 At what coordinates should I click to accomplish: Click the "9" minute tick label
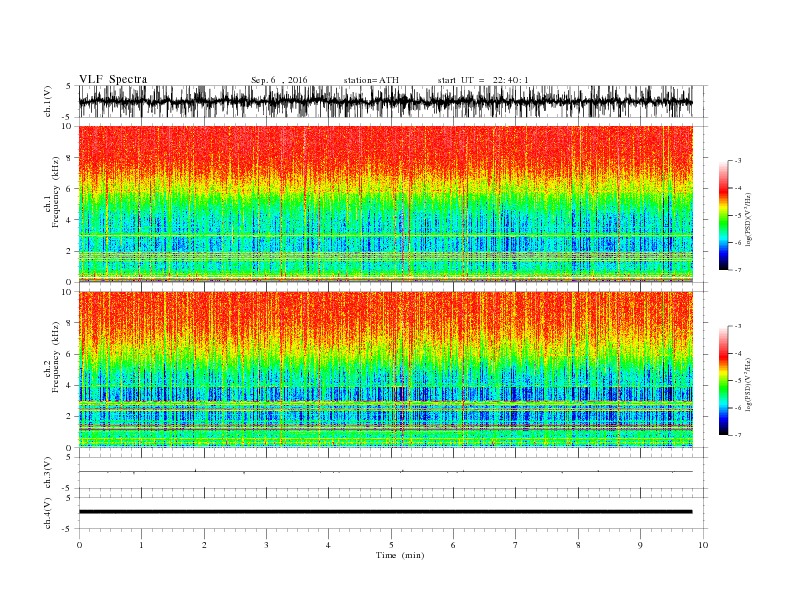point(640,545)
